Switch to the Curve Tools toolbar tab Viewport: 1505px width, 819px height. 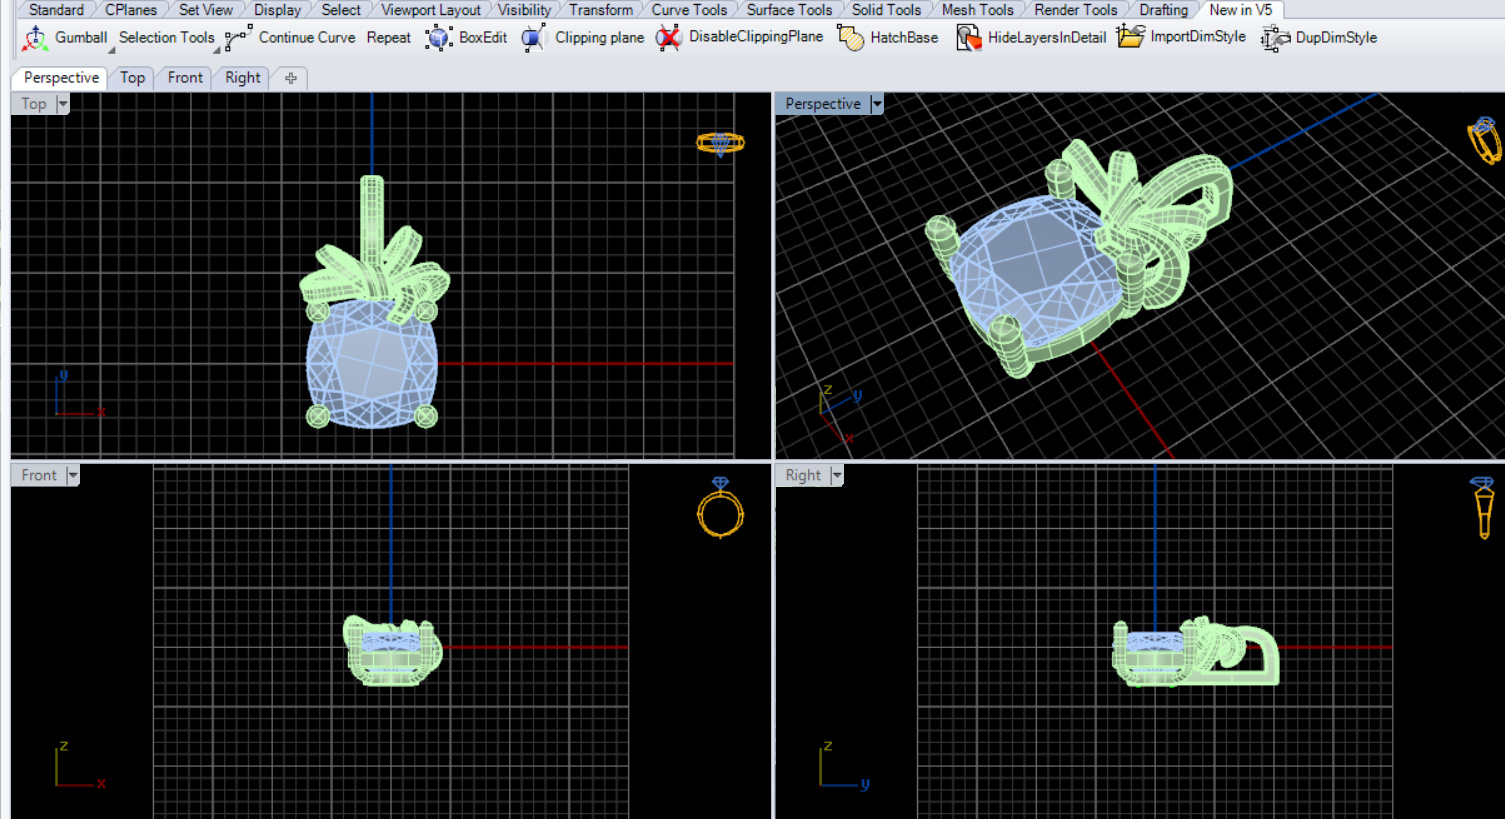click(689, 10)
